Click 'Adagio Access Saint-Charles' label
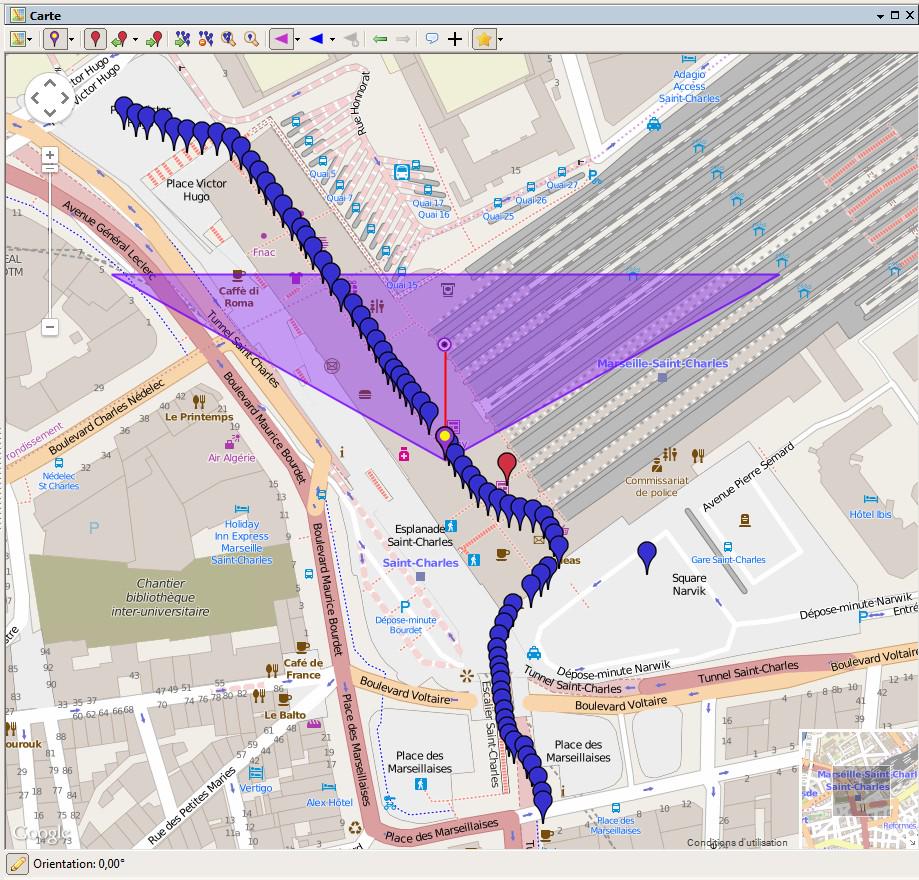Viewport: 919px width, 880px height. pos(689,86)
